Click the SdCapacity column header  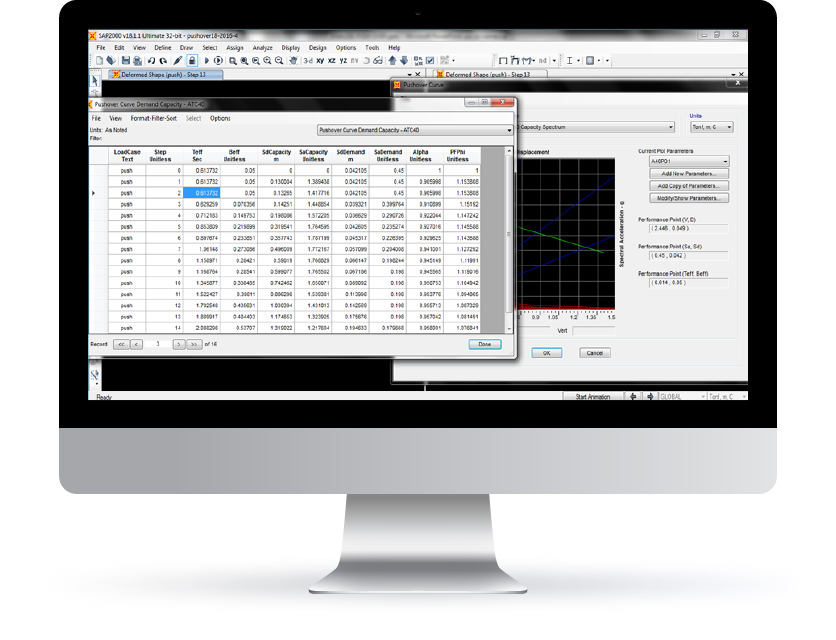(x=276, y=155)
